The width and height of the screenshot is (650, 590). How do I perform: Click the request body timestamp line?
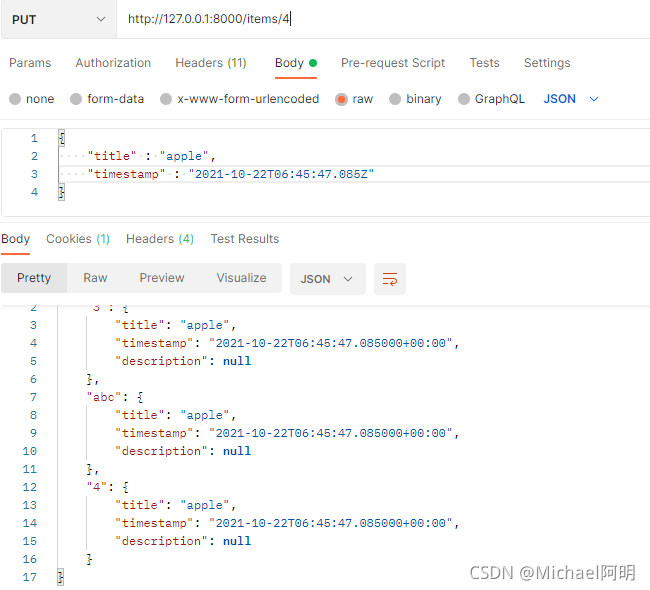(x=230, y=174)
